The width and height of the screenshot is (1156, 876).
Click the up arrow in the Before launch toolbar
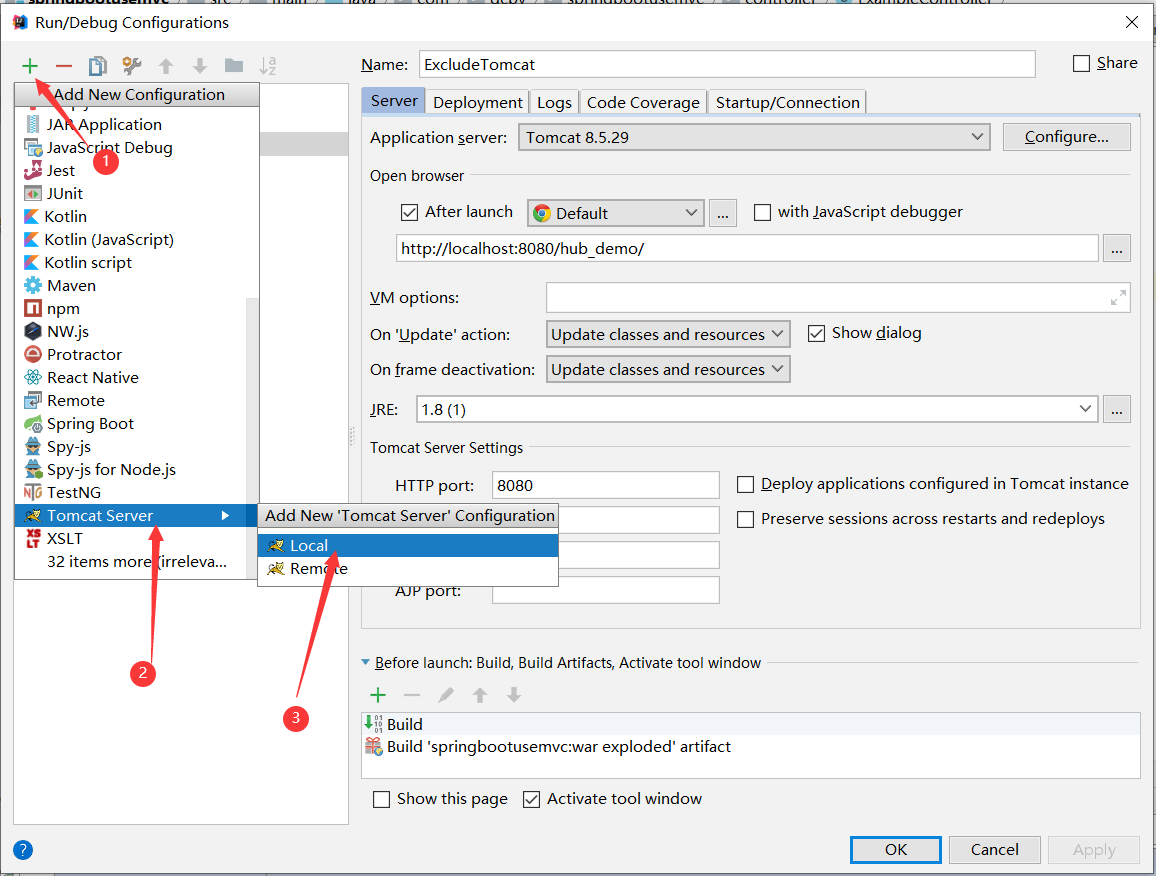480,695
